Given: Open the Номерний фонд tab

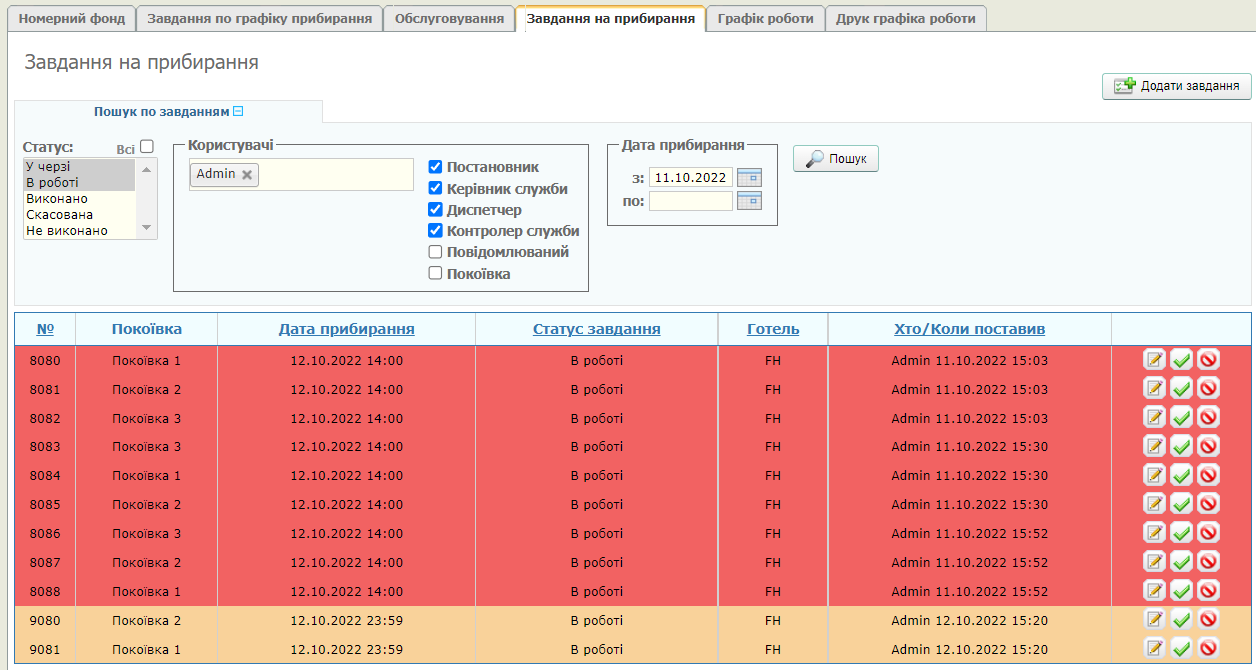Looking at the screenshot, I should pyautogui.click(x=72, y=18).
